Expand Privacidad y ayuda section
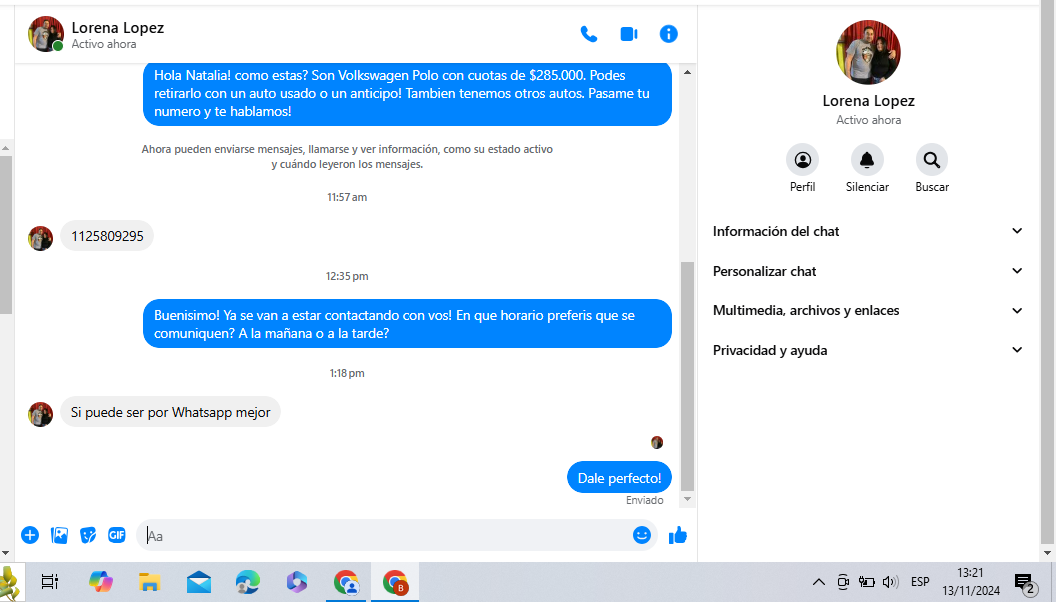The width and height of the screenshot is (1056, 602). (x=867, y=350)
